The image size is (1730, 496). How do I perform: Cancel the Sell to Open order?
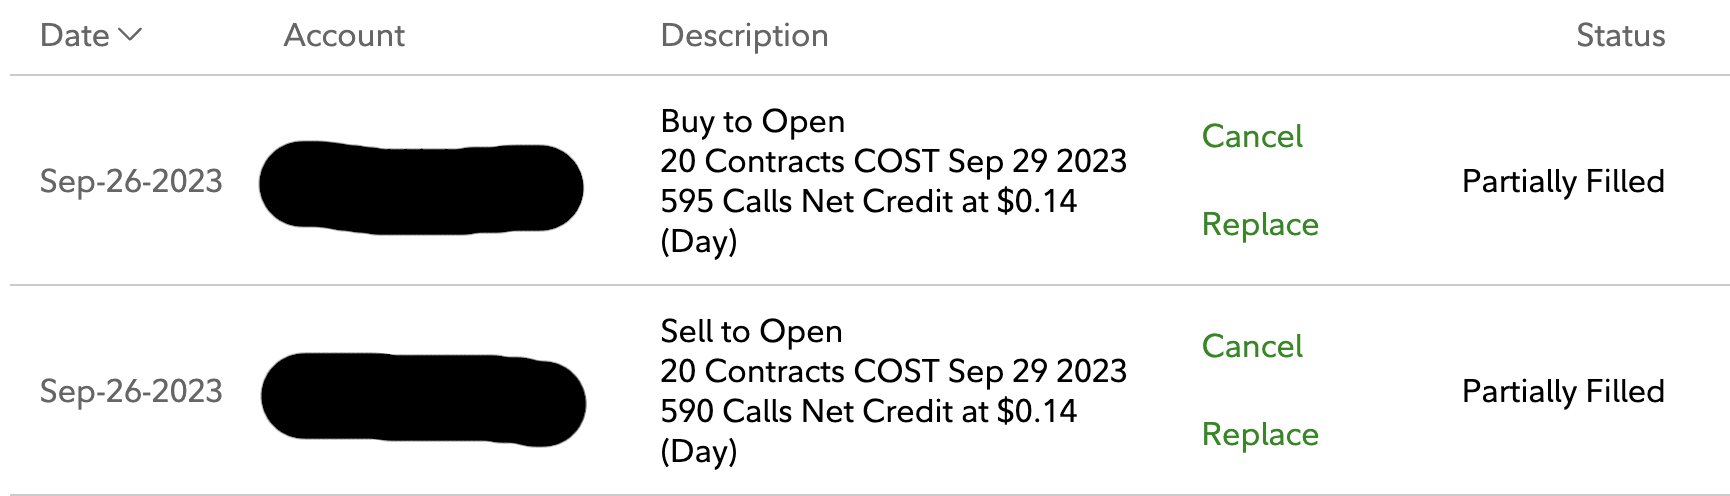(1252, 346)
